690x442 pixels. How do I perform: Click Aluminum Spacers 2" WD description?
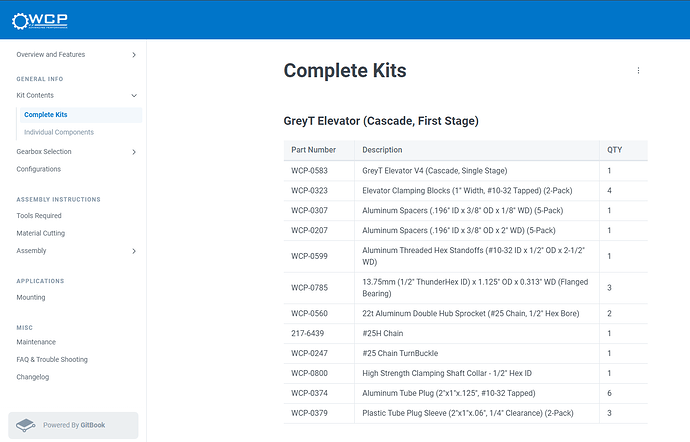[x=459, y=230]
